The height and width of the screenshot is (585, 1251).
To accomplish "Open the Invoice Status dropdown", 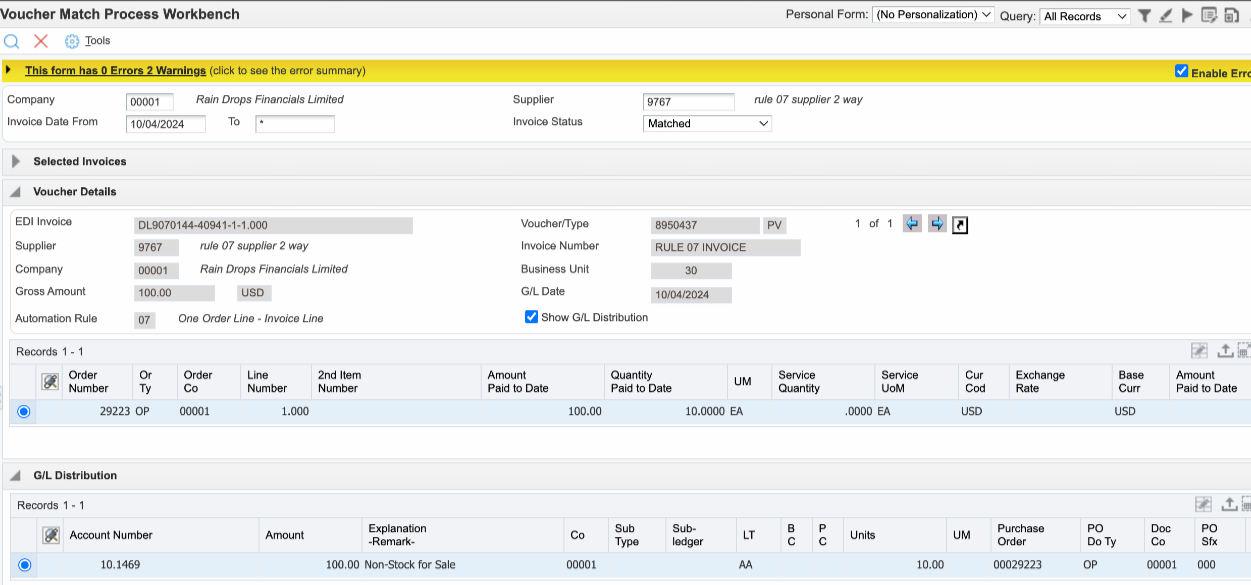I will (x=707, y=123).
